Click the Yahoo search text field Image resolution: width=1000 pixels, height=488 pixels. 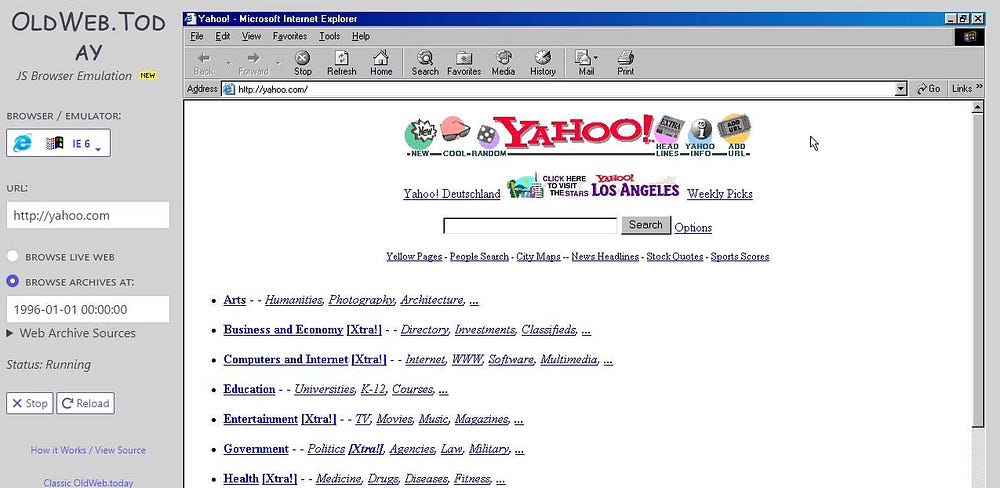[x=530, y=226]
